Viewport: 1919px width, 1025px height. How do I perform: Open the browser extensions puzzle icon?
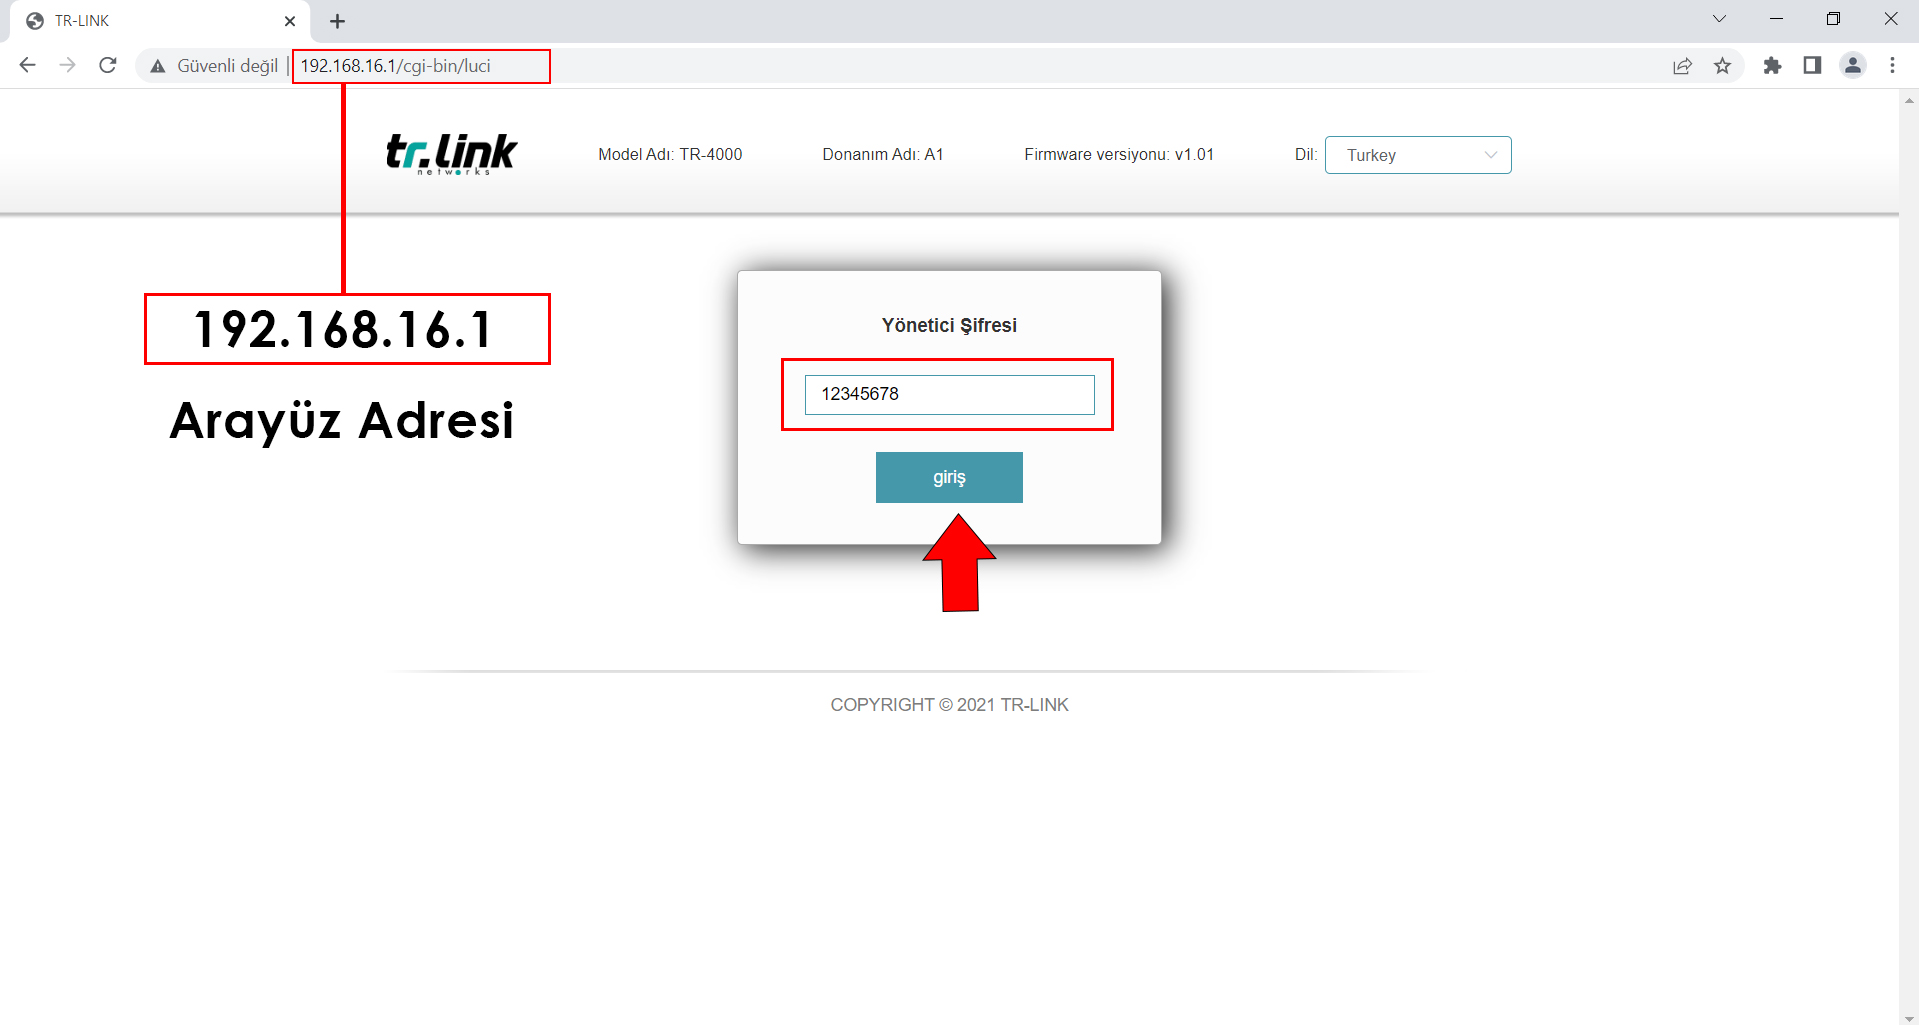1772,66
